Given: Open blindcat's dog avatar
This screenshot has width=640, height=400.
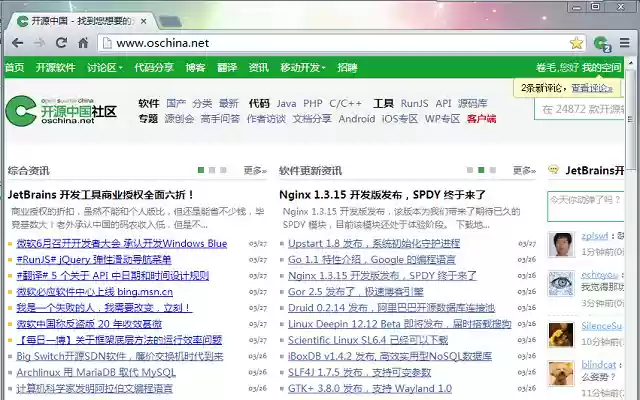Looking at the screenshot, I should [x=561, y=373].
